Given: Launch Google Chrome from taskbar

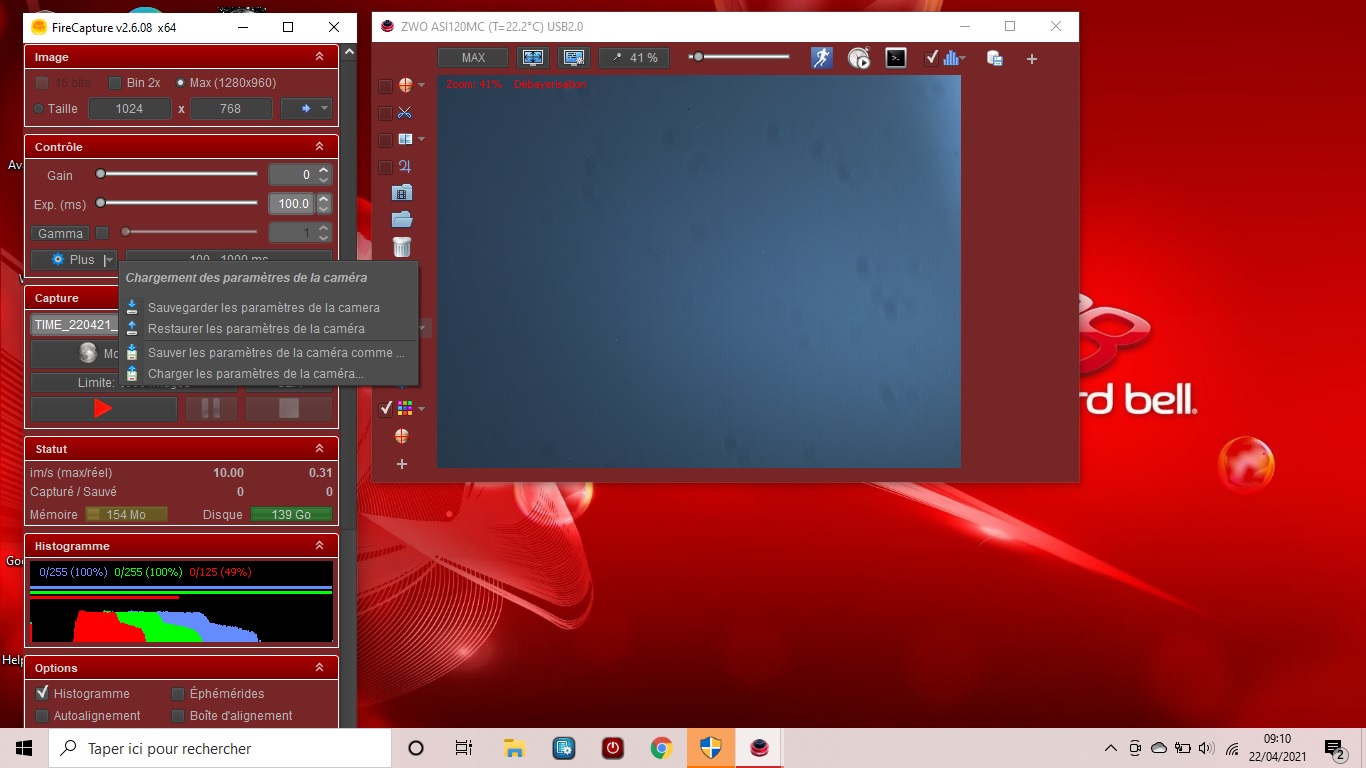Looking at the screenshot, I should pos(661,748).
